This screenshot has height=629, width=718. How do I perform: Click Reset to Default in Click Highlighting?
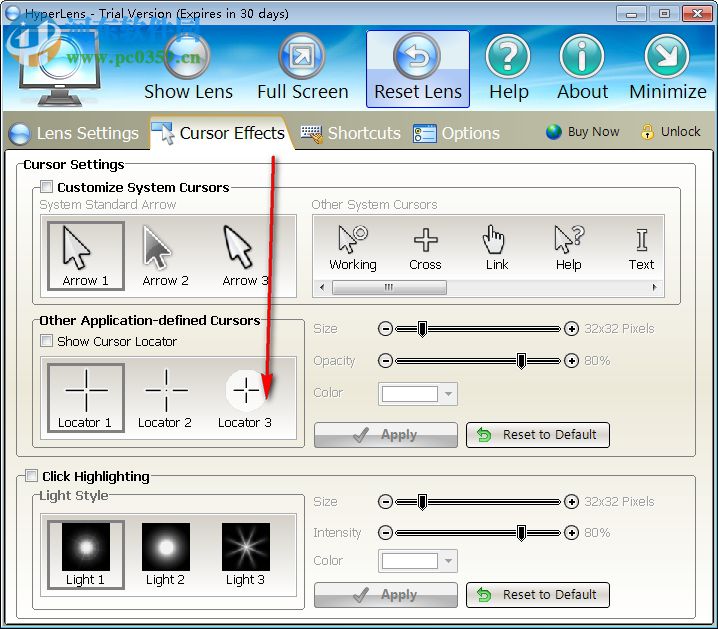tap(538, 595)
